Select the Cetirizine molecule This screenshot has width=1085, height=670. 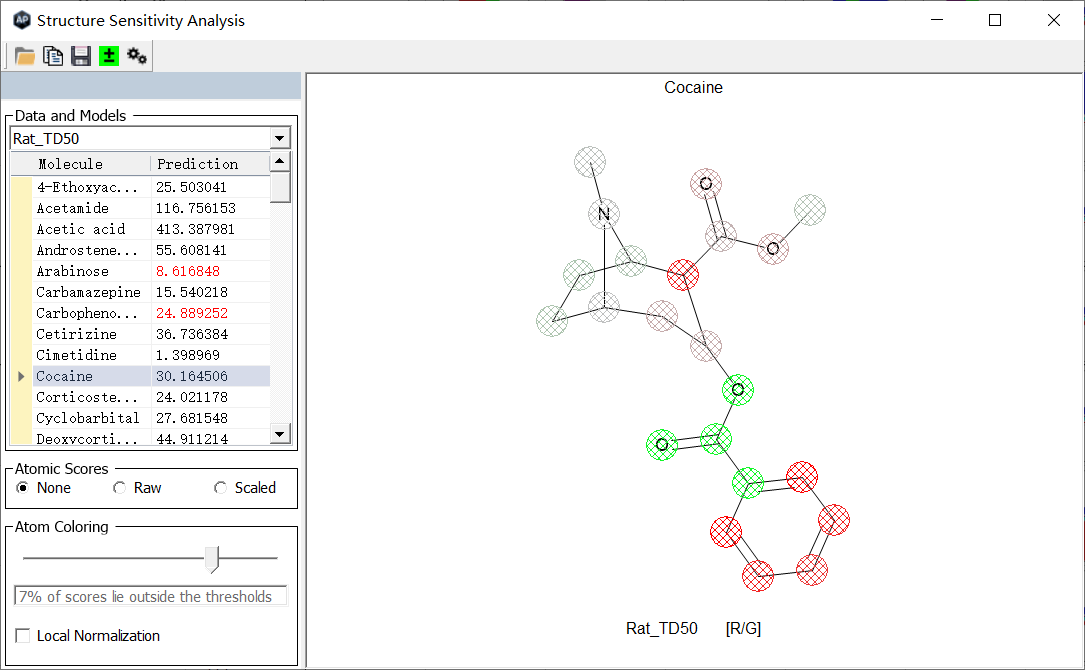click(76, 334)
